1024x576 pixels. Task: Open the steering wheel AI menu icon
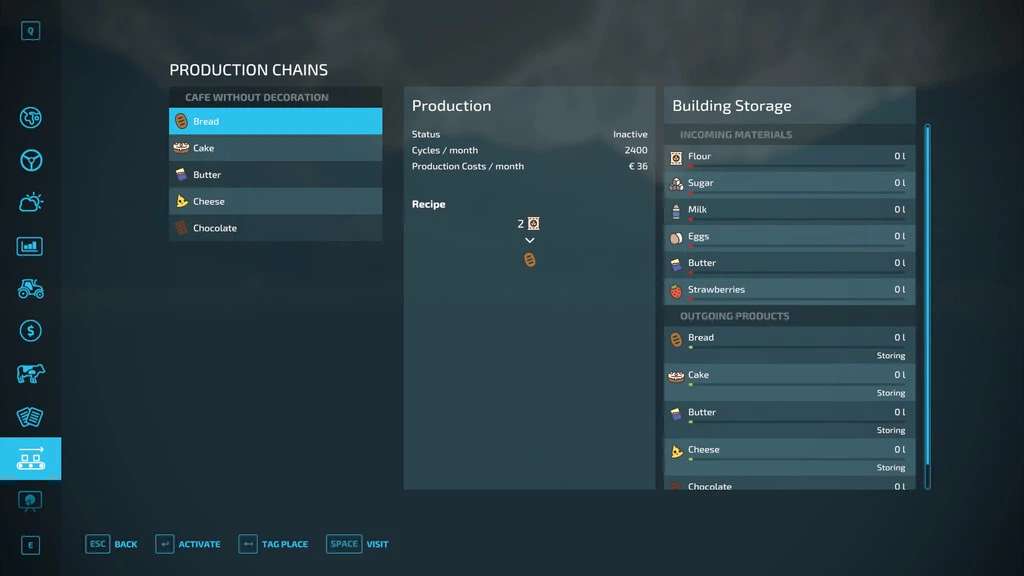pyautogui.click(x=30, y=160)
